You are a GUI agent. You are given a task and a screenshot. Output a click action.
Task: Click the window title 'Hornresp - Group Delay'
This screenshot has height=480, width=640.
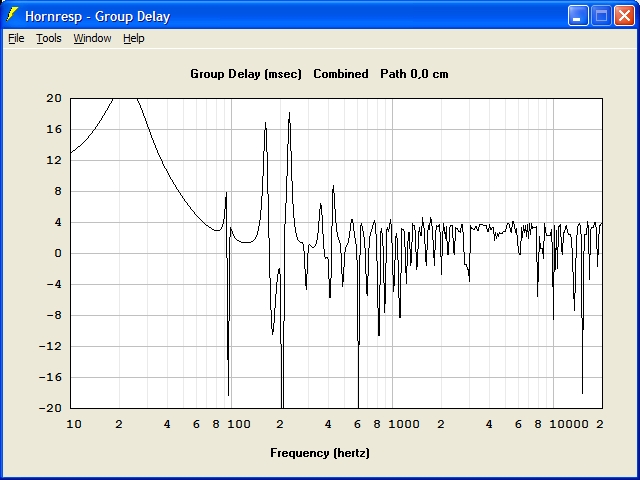(98, 16)
